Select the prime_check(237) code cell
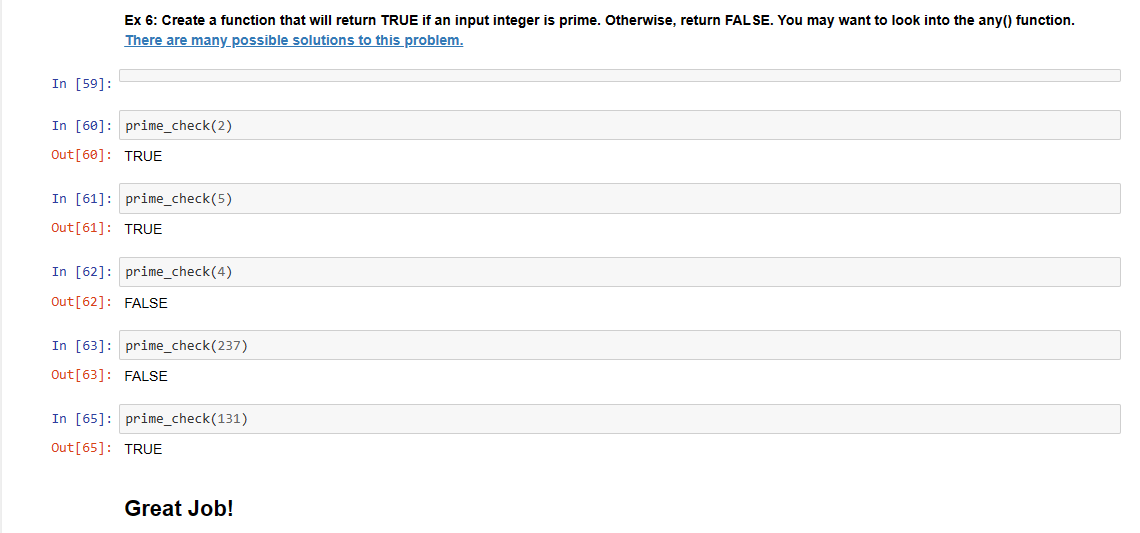Viewport: 1140px width, 533px height. [x=619, y=345]
